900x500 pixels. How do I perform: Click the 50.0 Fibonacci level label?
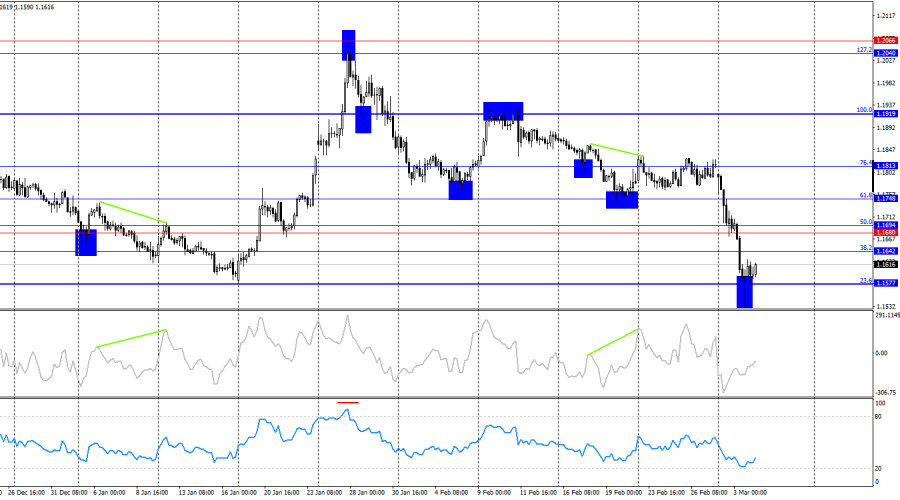point(866,222)
